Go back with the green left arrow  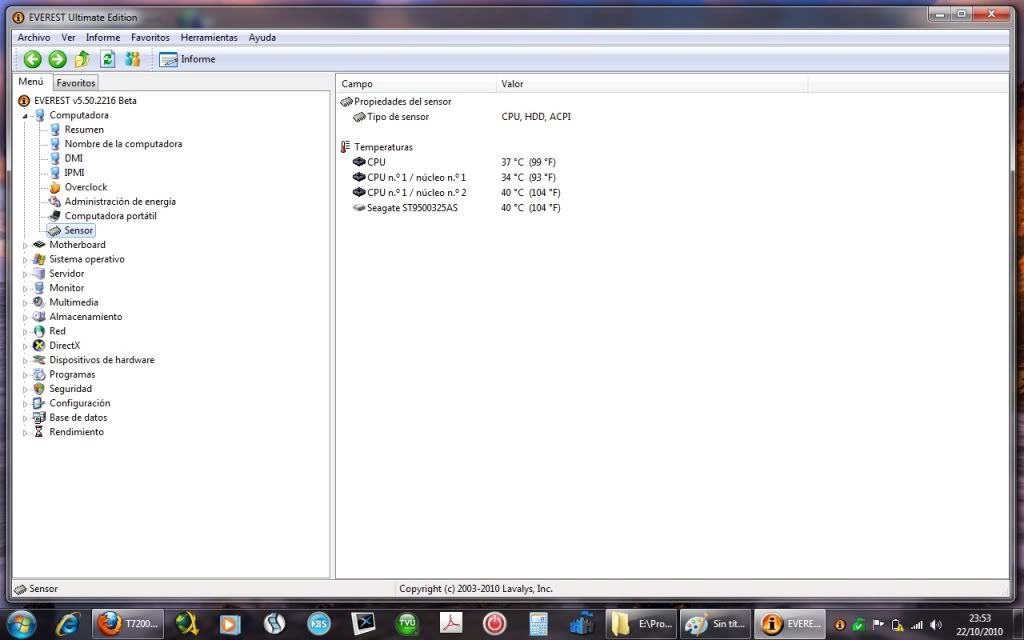(x=32, y=59)
